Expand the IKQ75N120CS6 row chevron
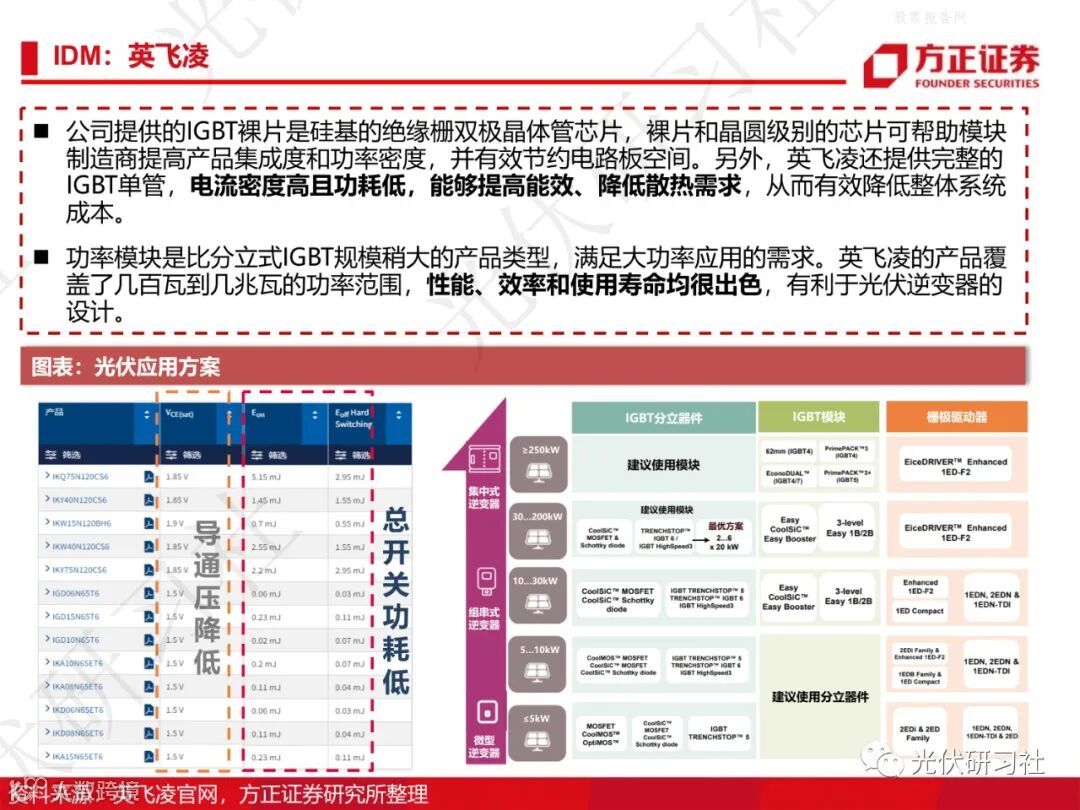The width and height of the screenshot is (1080, 810). [47, 476]
